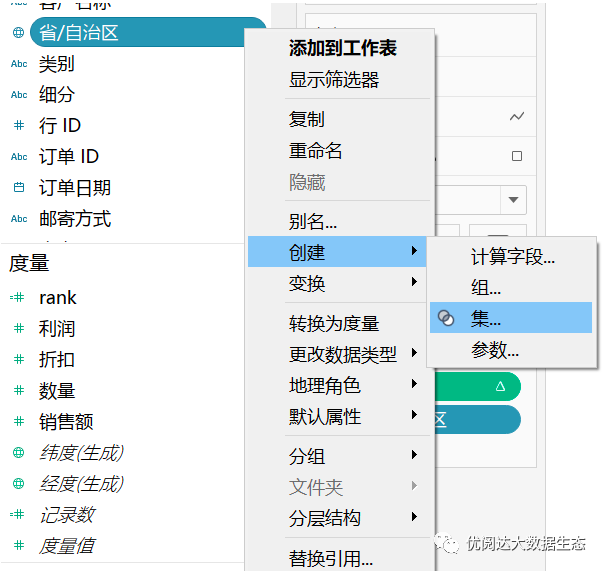The image size is (609, 576).
Task: Click the number icon beside 利润
Action: (18, 329)
